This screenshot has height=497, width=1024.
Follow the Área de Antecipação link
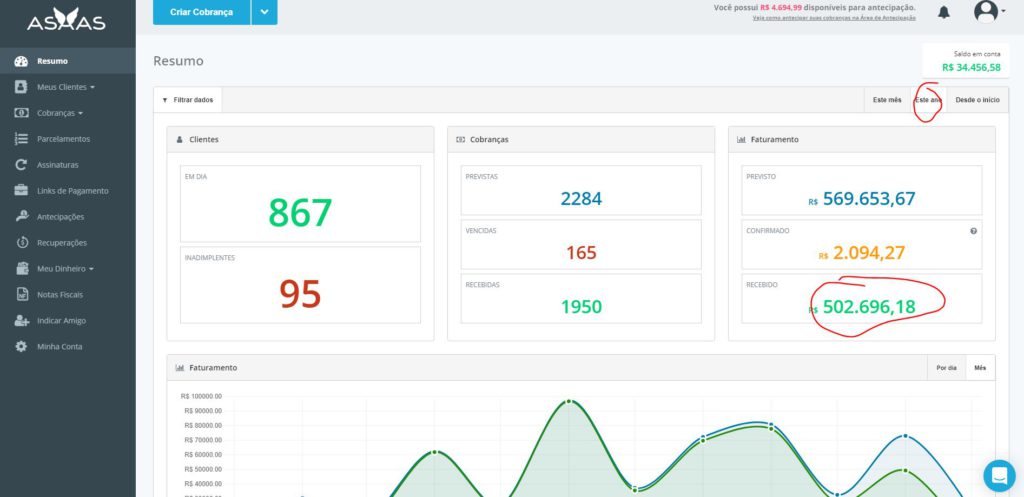pyautogui.click(x=834, y=18)
